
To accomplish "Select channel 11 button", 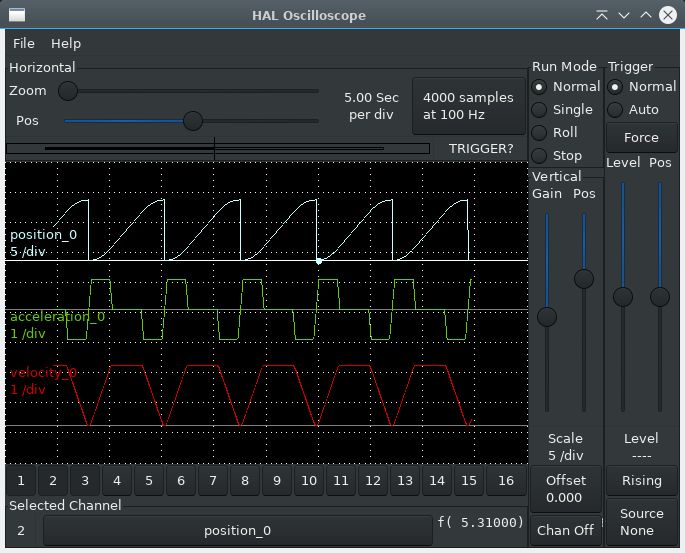I will pyautogui.click(x=341, y=480).
